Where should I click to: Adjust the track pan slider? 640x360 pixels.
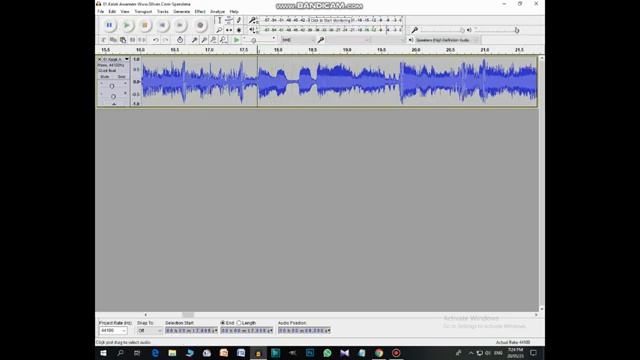click(x=113, y=96)
